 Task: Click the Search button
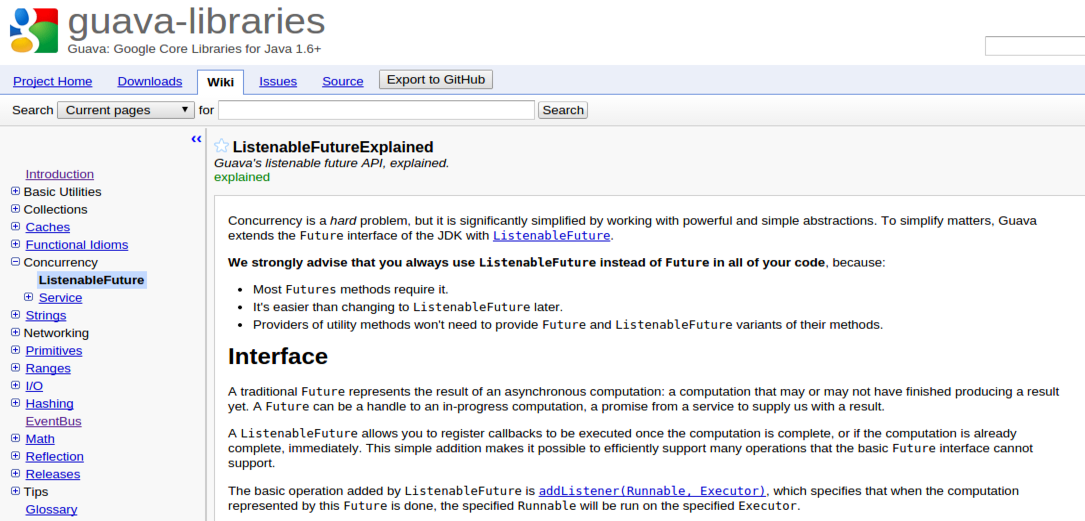point(563,110)
